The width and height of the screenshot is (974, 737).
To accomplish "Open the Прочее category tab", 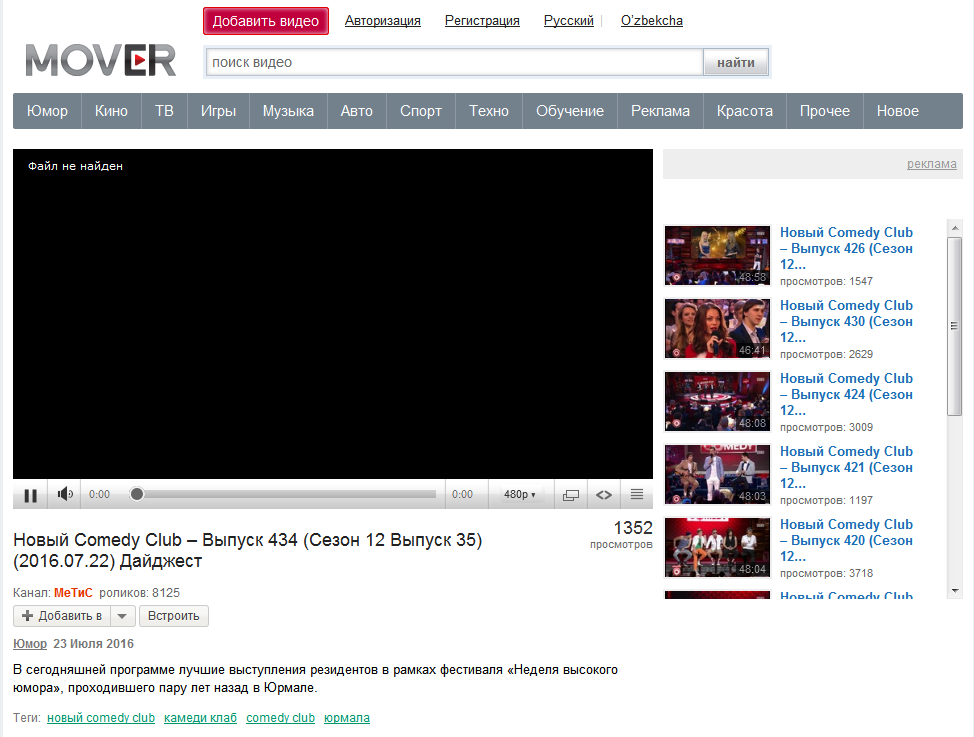I will pos(824,111).
